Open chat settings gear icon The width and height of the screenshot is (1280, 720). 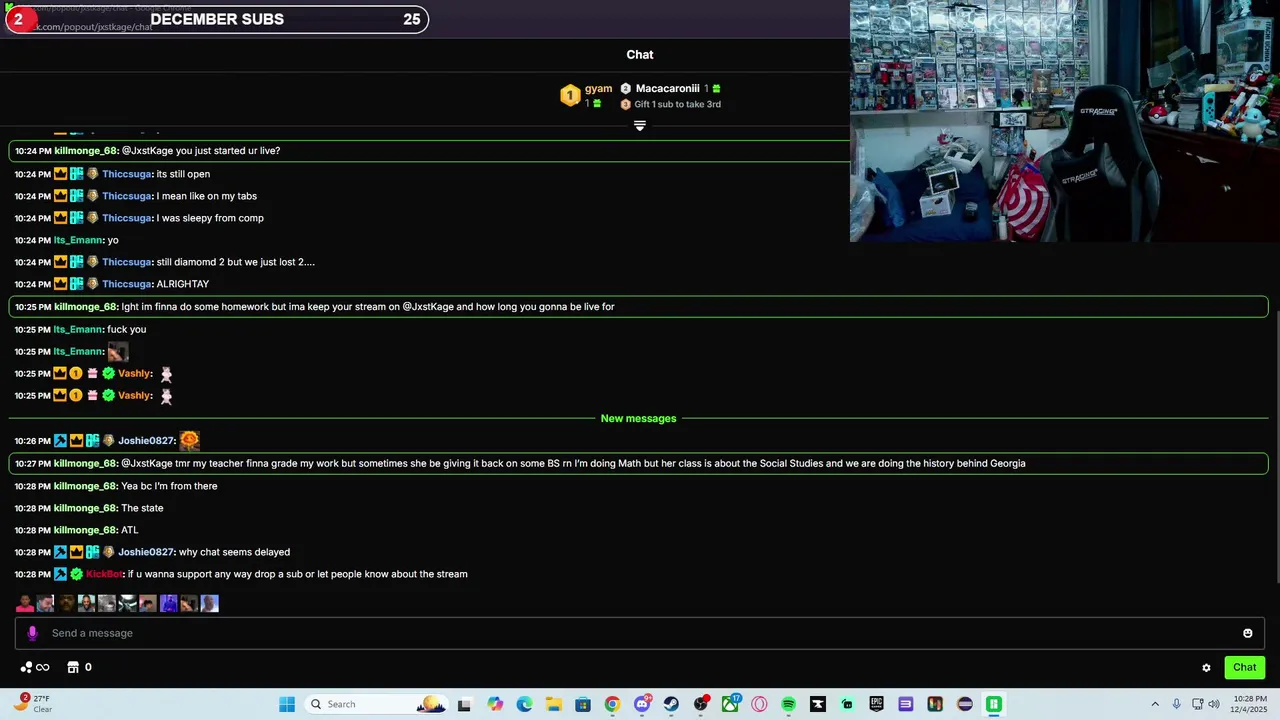(x=1206, y=668)
